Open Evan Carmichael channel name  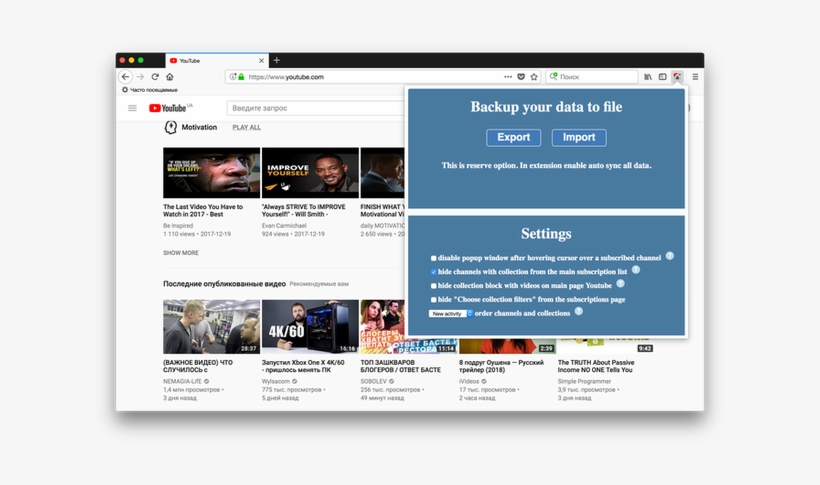pos(284,225)
